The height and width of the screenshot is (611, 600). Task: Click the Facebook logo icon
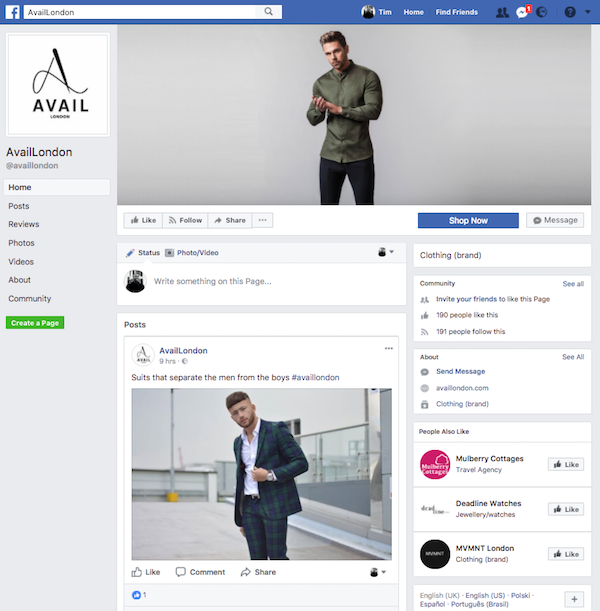click(x=12, y=12)
